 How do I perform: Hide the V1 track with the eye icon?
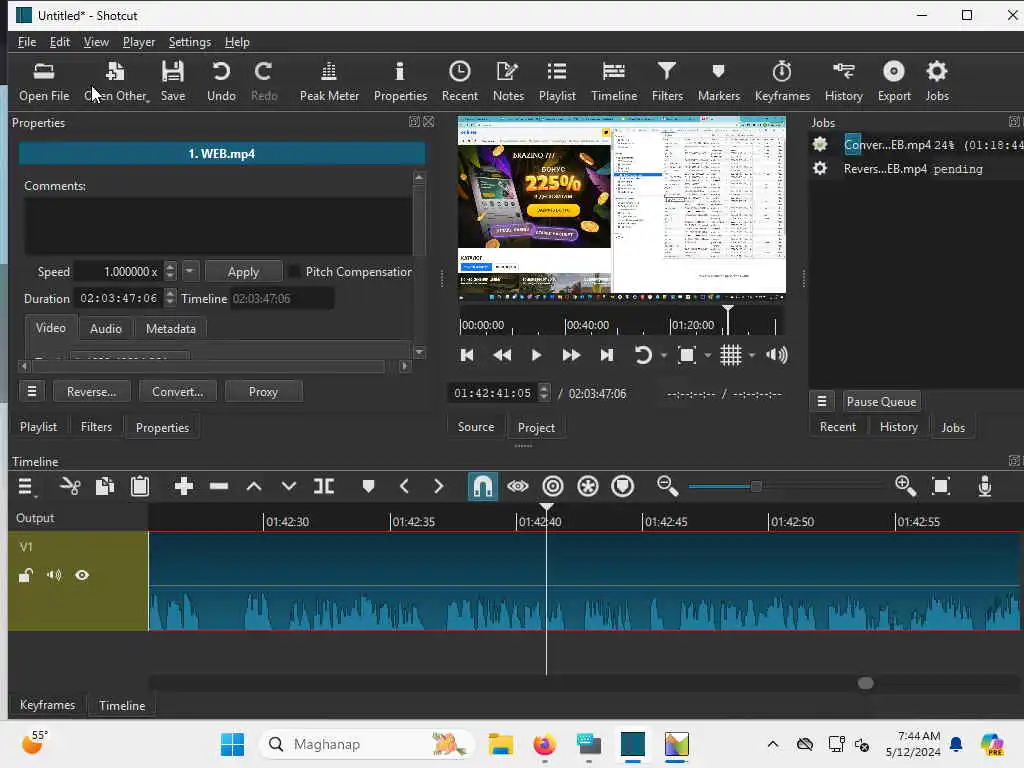82,575
